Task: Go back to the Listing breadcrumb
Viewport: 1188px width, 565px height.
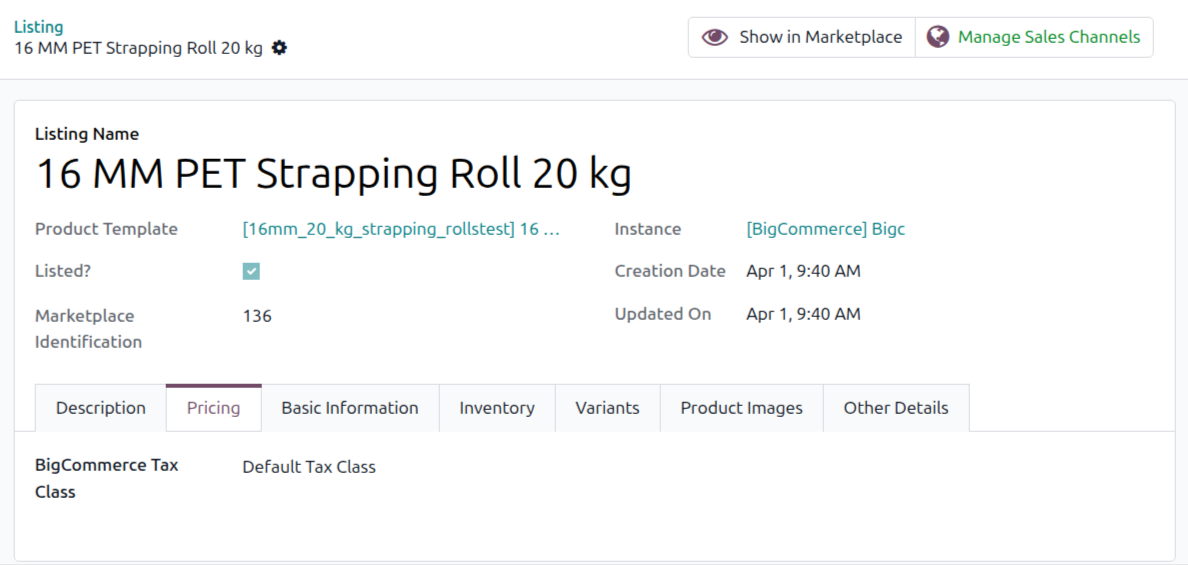Action: (39, 27)
